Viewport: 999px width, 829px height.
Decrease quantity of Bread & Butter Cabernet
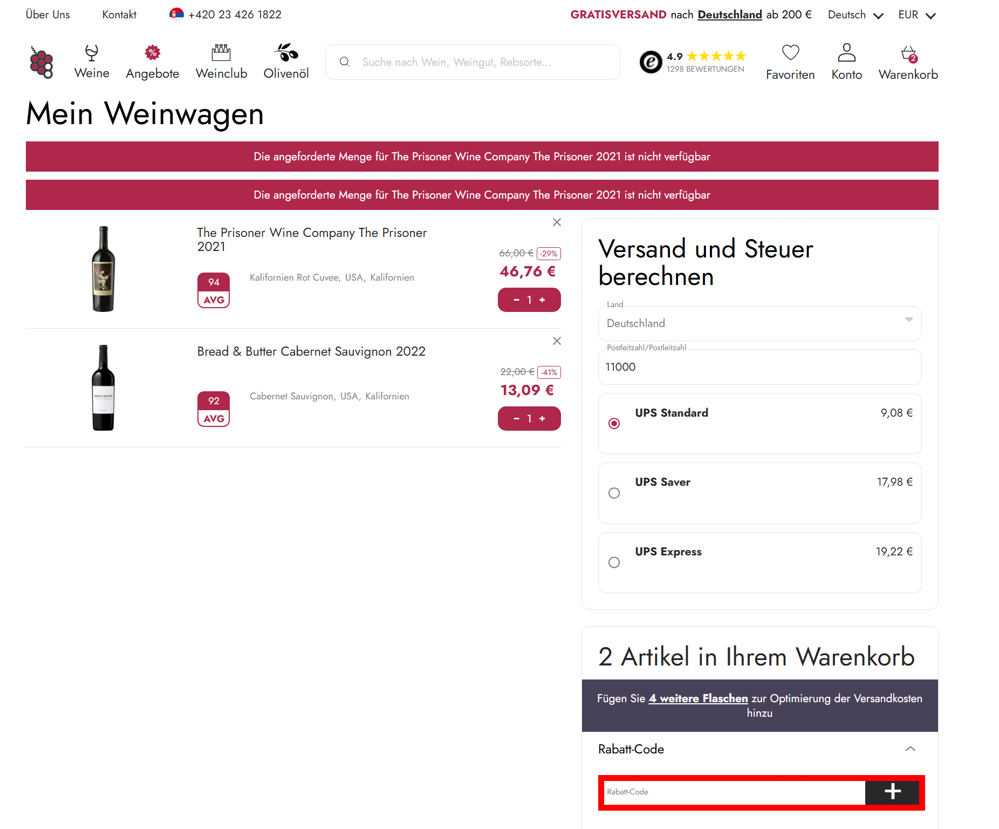point(516,419)
